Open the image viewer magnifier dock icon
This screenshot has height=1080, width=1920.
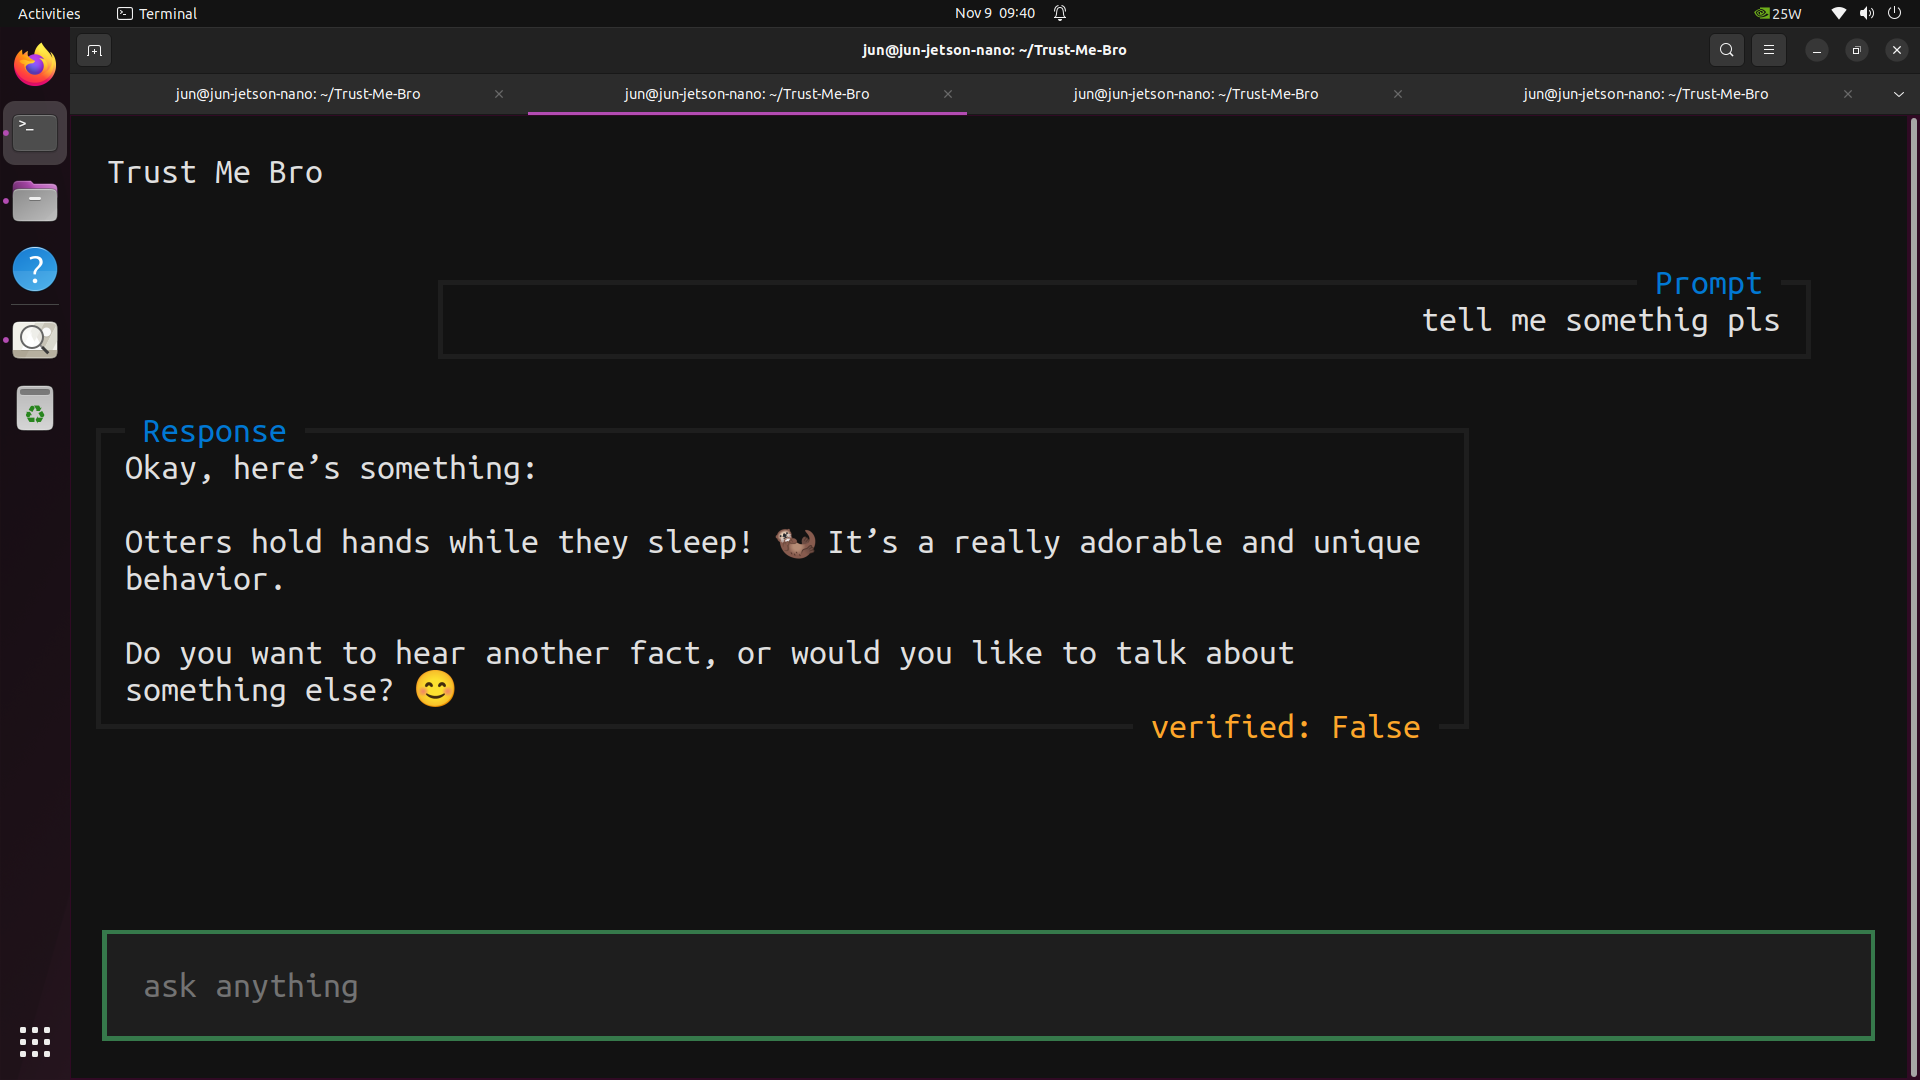click(x=35, y=339)
